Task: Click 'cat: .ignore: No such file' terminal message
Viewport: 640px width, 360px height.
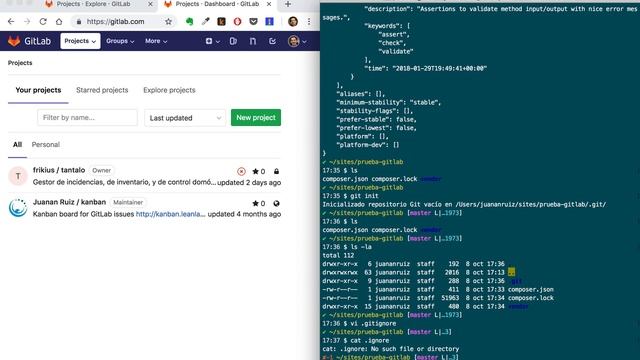Action: 391,349
